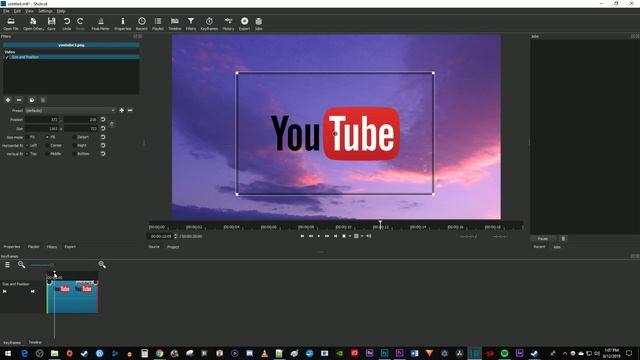Zoom out the keyframes timeline
Screen dimensions: 640x360
pos(21,265)
